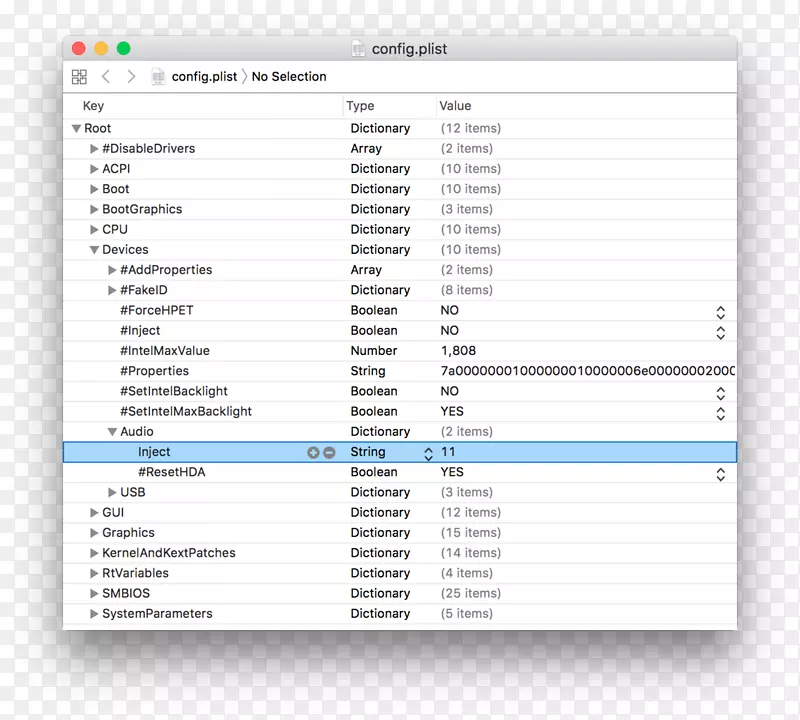
Task: Select config.plist in the path bar
Action: pyautogui.click(x=204, y=77)
